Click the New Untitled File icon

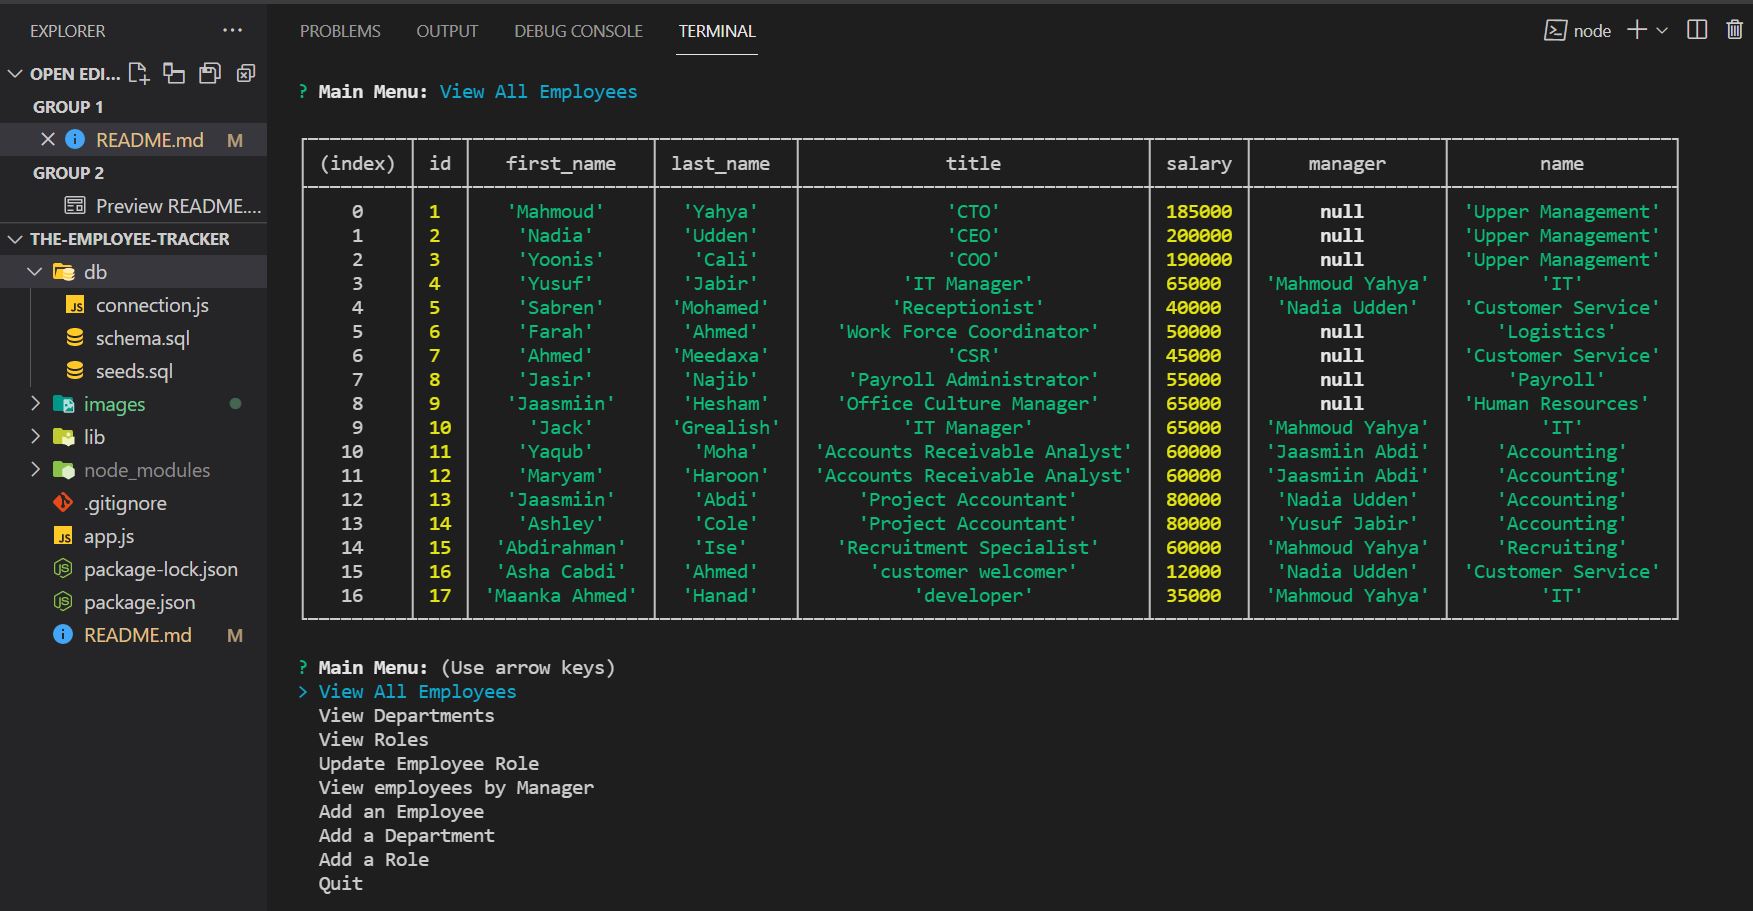coord(139,73)
